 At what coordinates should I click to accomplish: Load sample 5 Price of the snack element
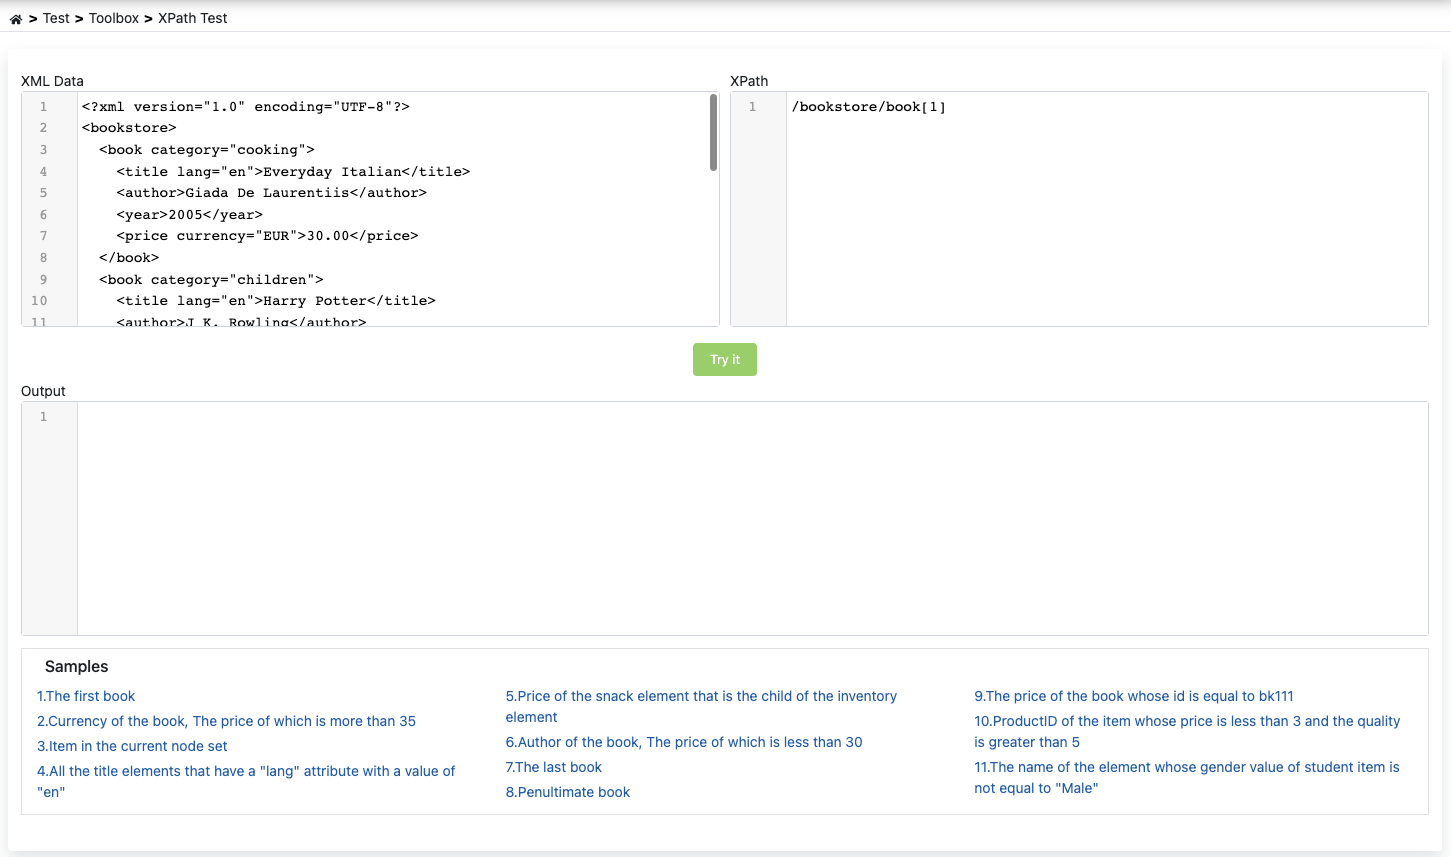click(700, 696)
